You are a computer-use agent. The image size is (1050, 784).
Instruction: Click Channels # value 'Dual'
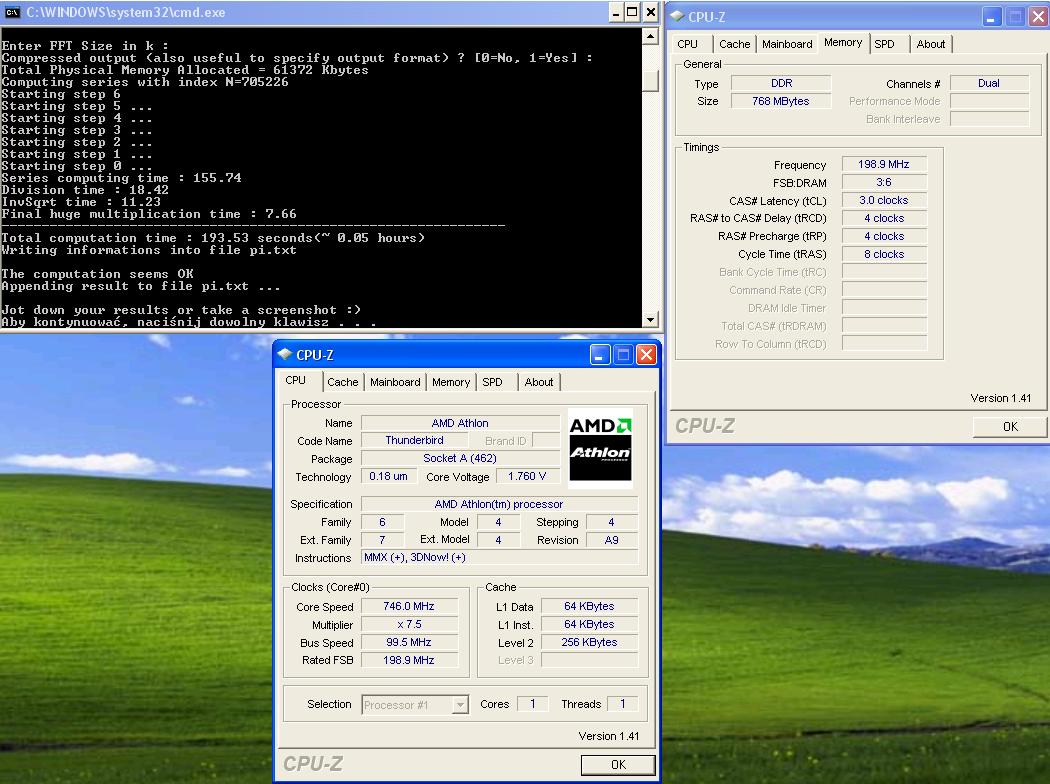(989, 84)
